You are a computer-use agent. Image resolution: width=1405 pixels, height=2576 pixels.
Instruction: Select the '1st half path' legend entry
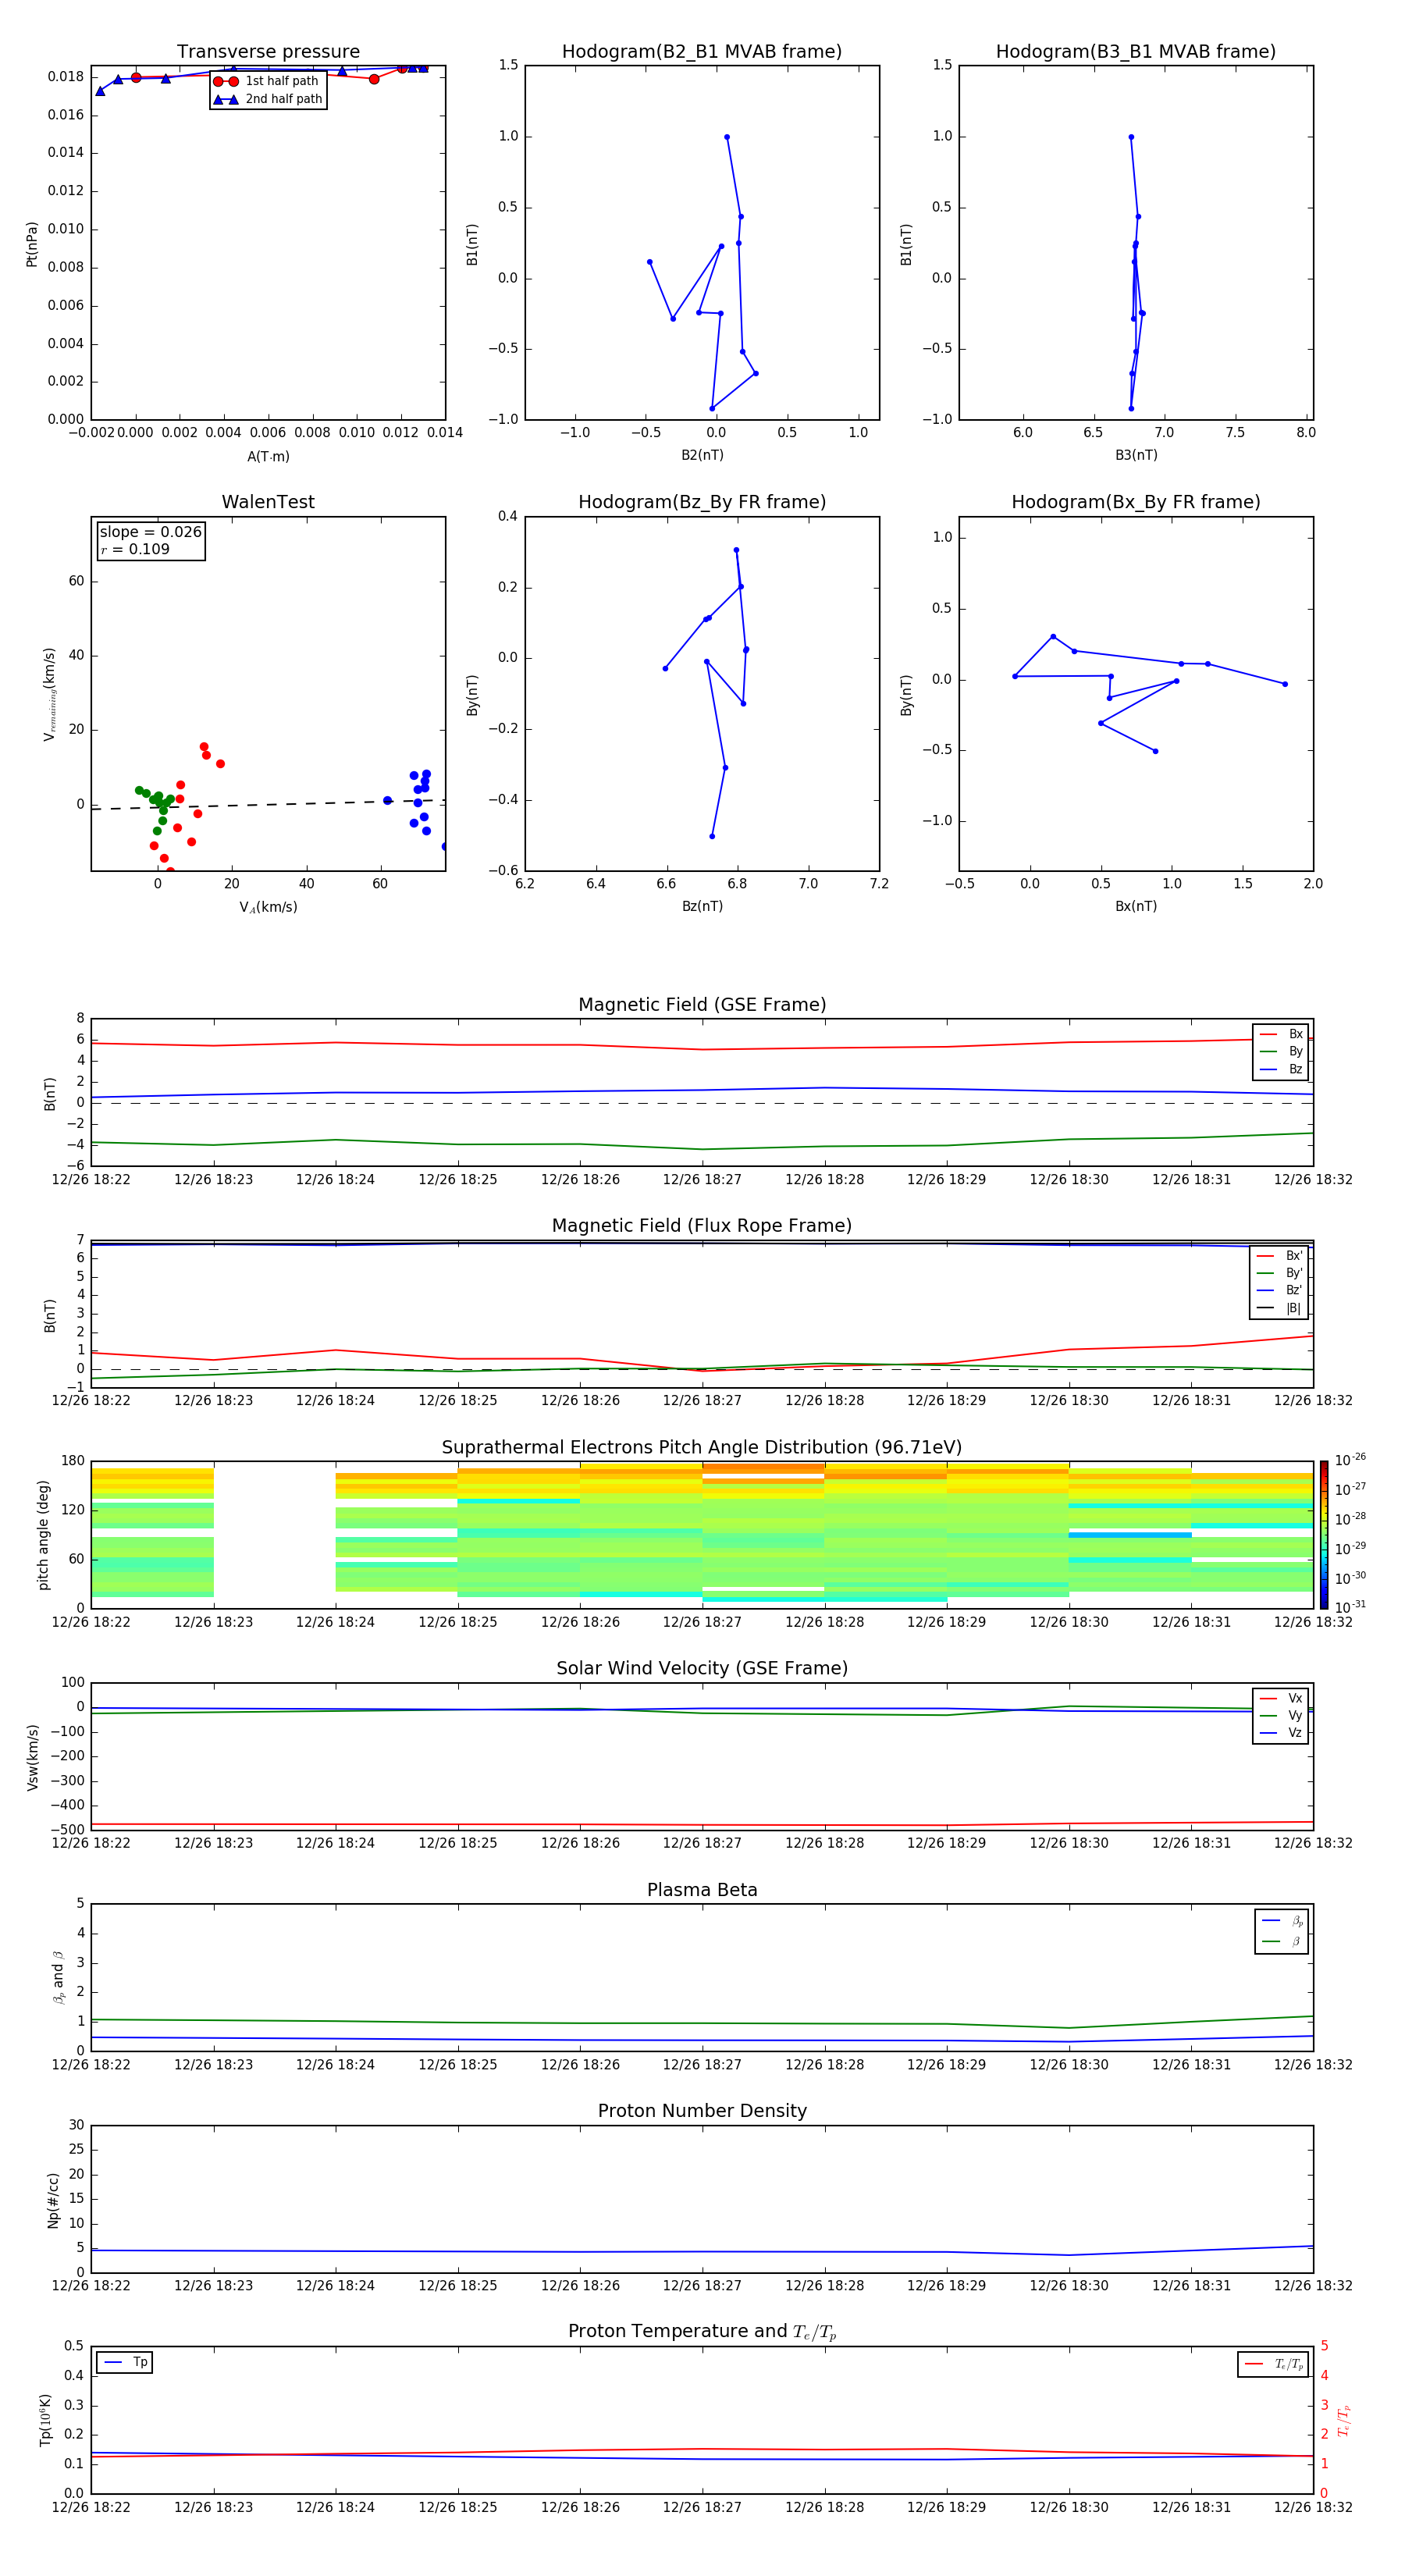click(x=267, y=81)
